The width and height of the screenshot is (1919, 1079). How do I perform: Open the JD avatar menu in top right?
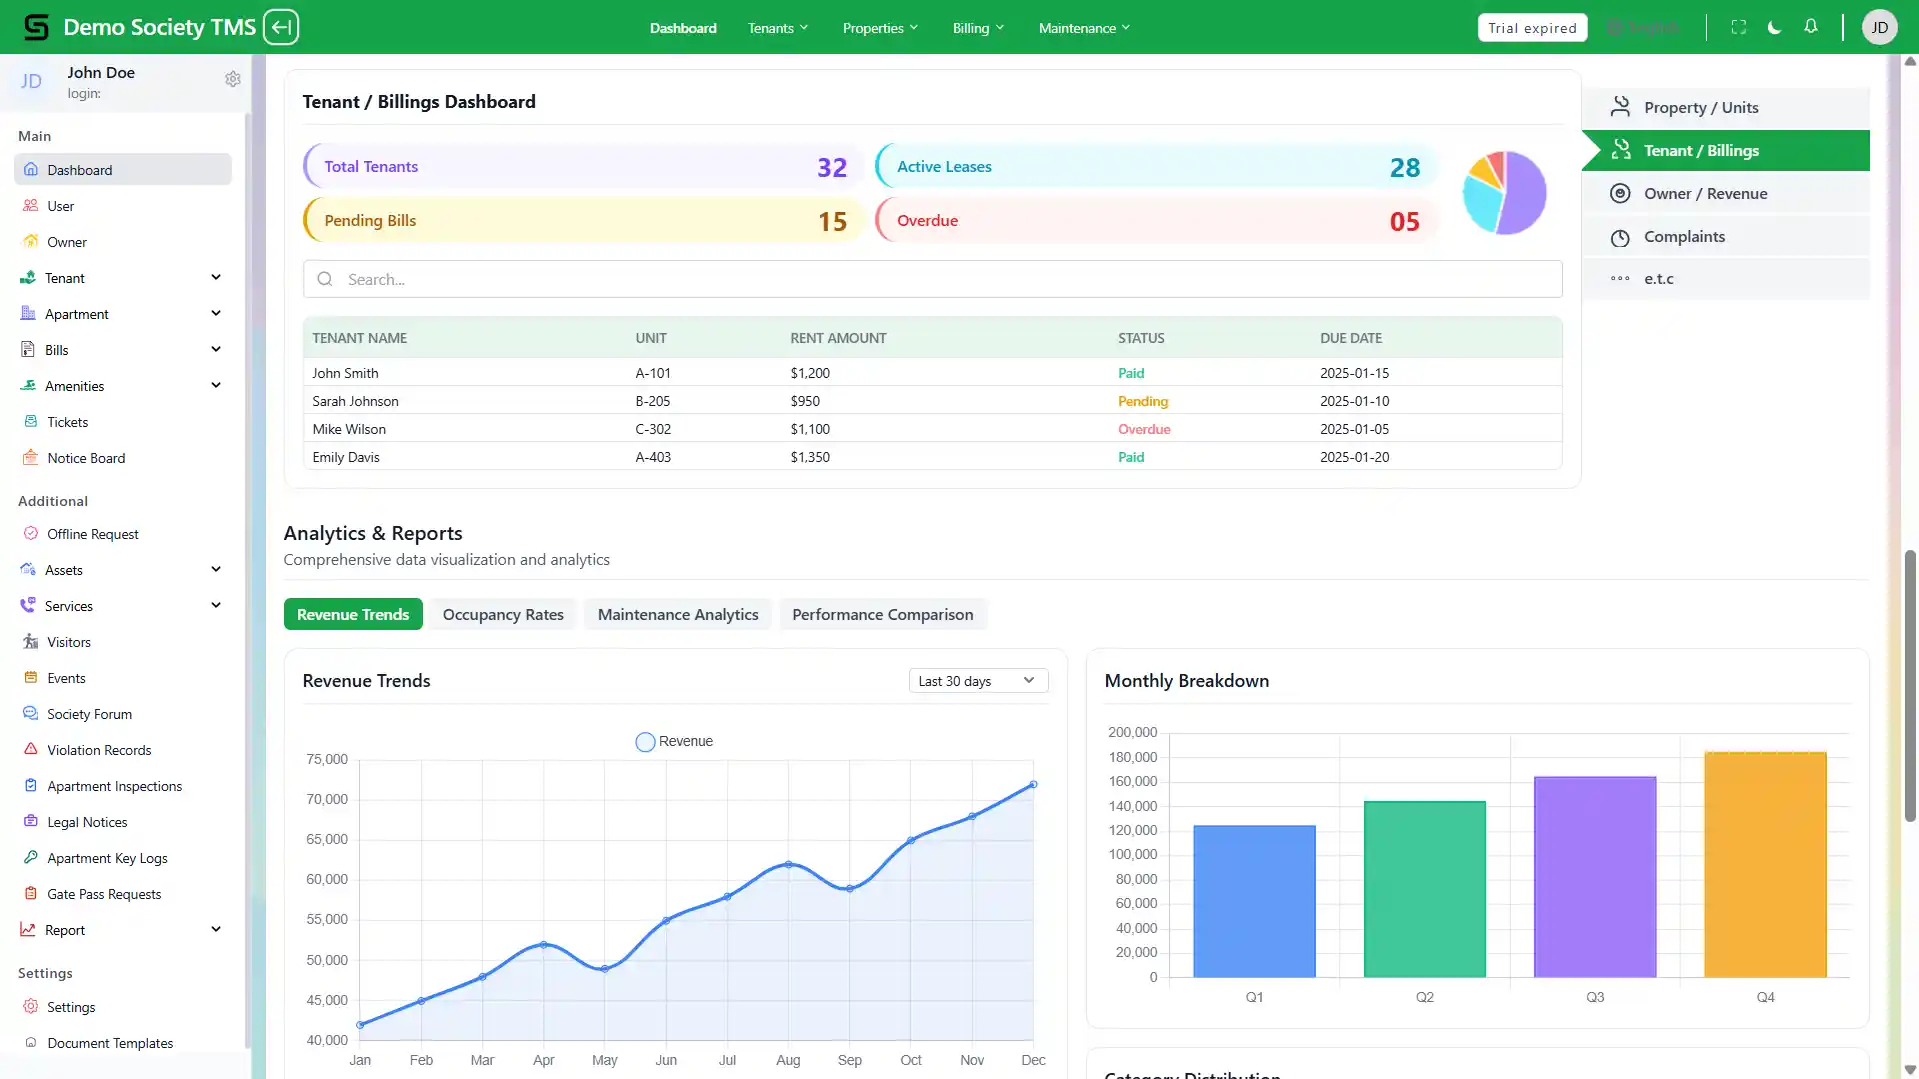point(1879,27)
